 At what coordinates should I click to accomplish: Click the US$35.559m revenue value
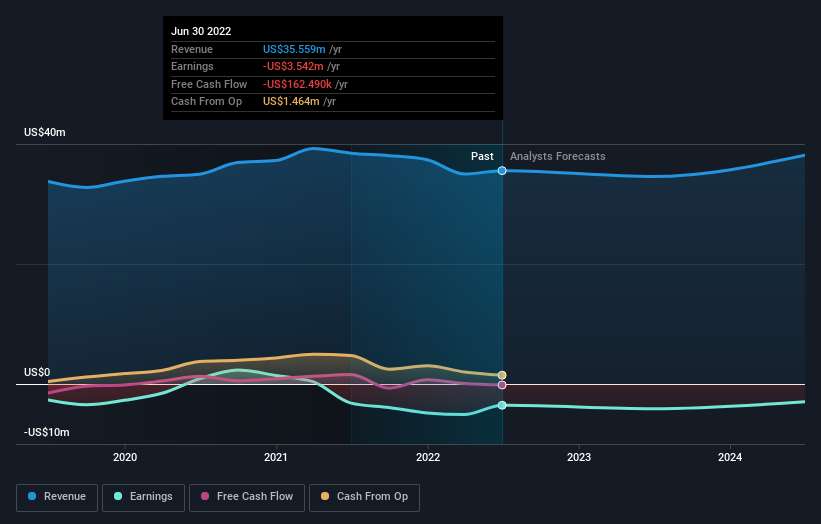[x=294, y=49]
